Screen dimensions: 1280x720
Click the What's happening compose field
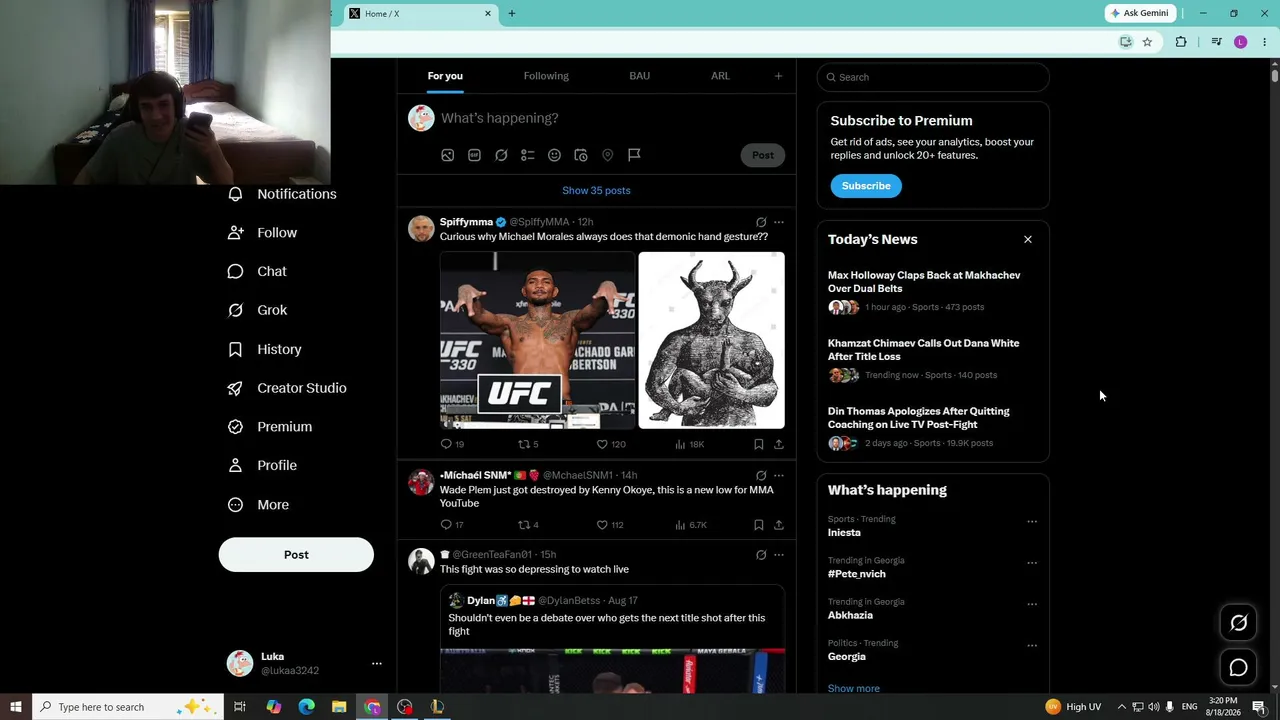(500, 118)
